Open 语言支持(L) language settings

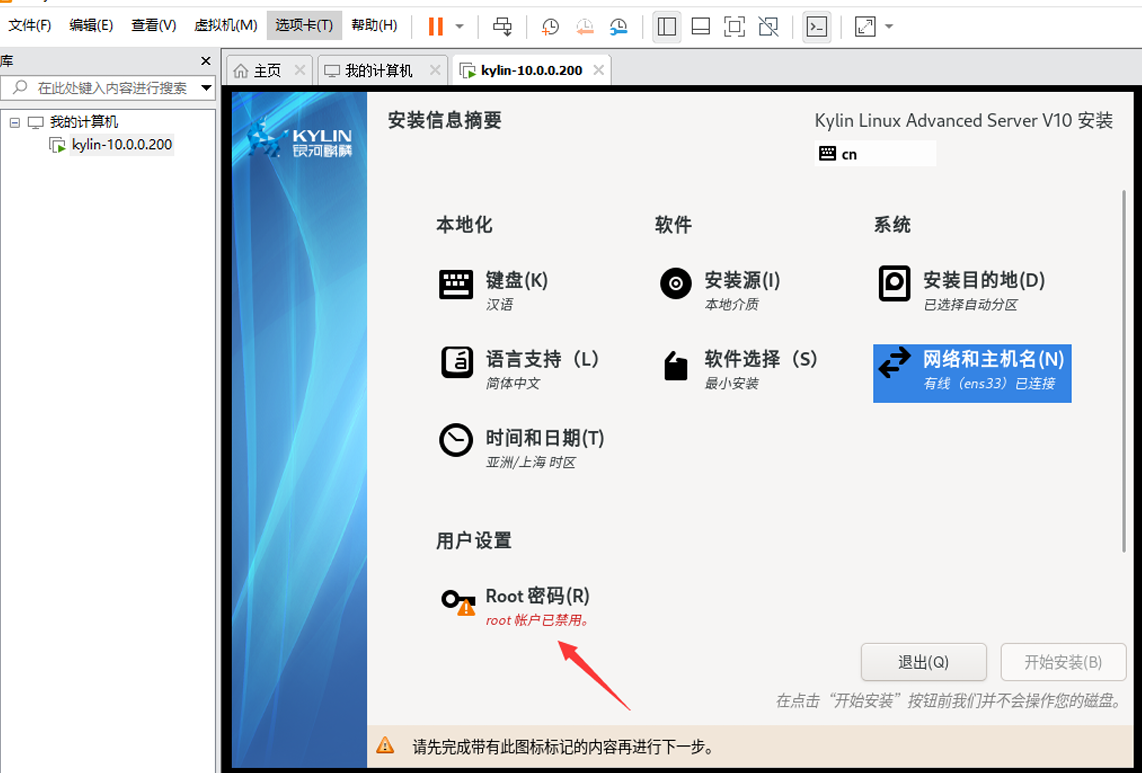pyautogui.click(x=520, y=369)
